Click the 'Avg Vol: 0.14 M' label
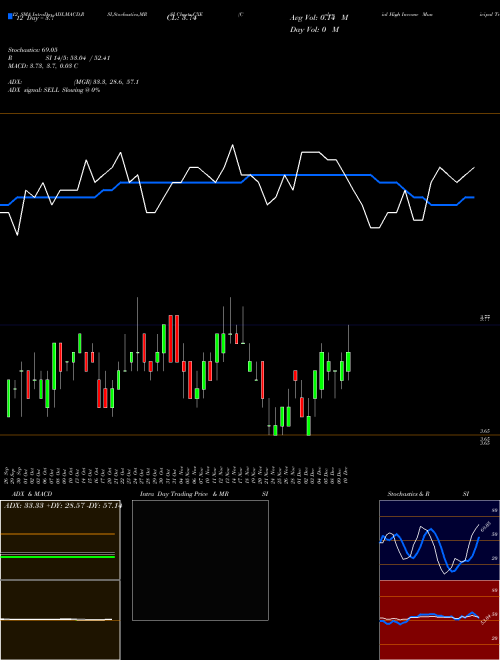The height and width of the screenshot is (660, 500). coord(319,18)
